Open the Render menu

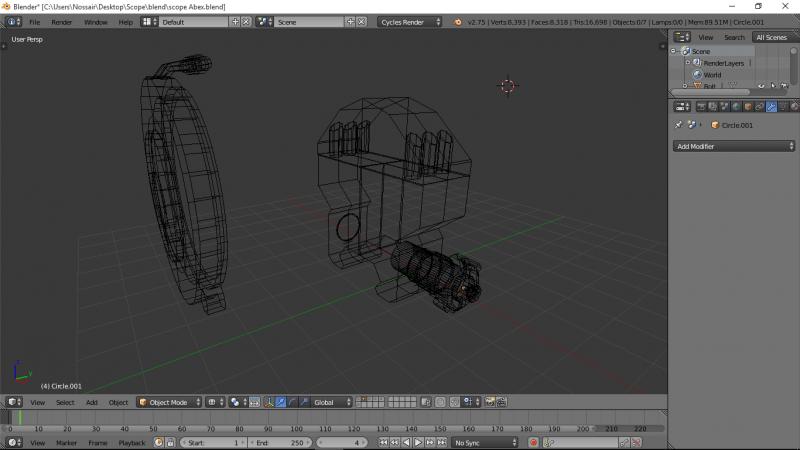(x=61, y=22)
